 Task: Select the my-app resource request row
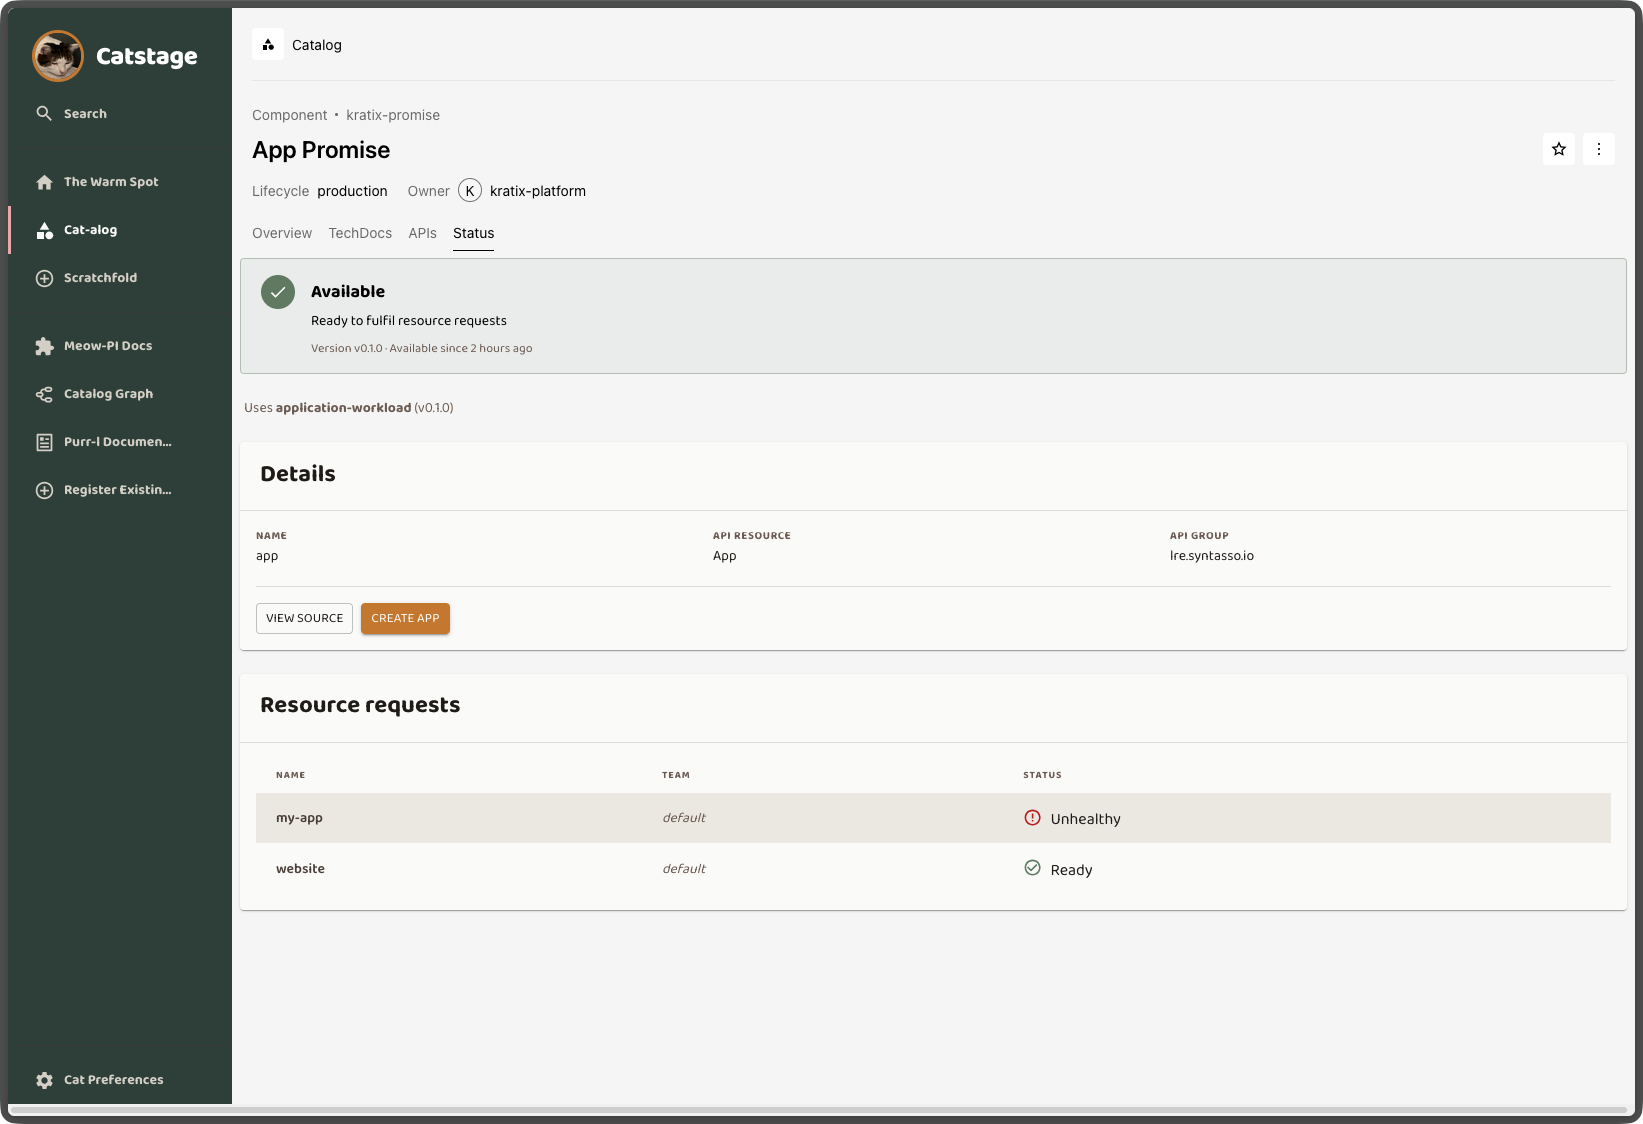pyautogui.click(x=933, y=818)
